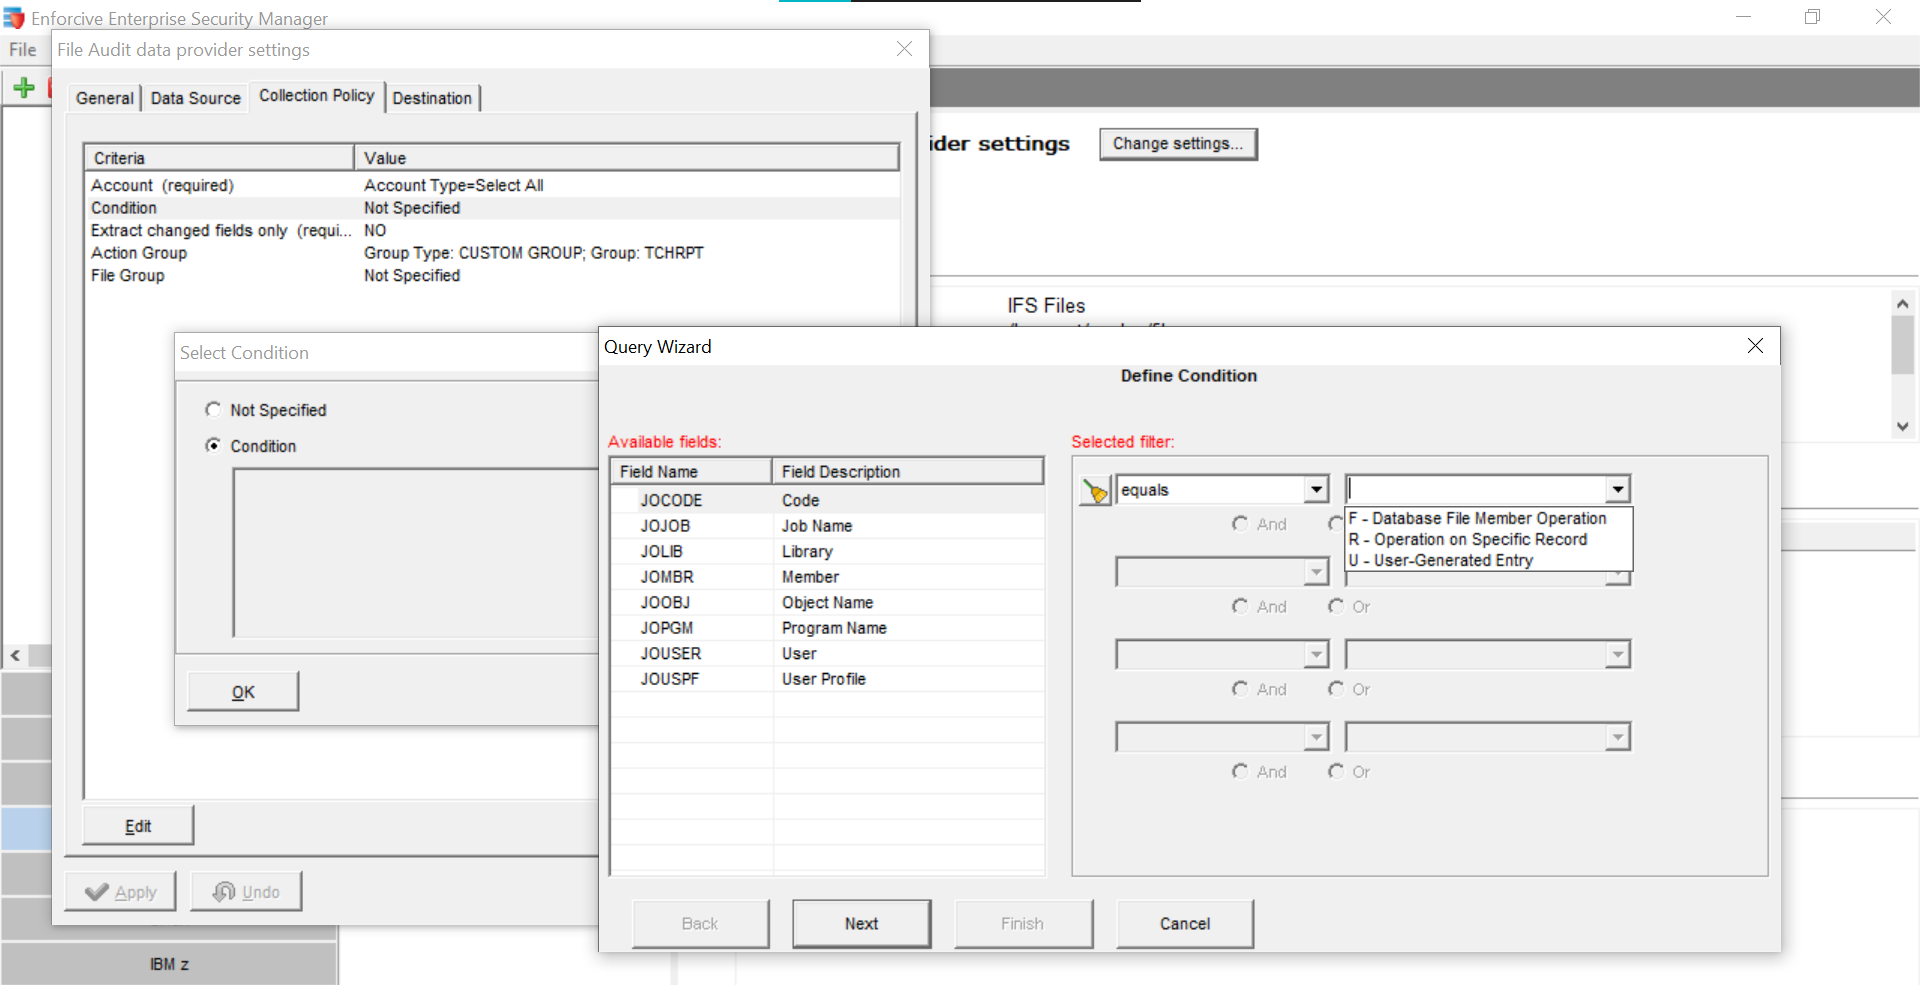Switch to the Data Source tab
This screenshot has height=985, width=1920.
coord(195,97)
